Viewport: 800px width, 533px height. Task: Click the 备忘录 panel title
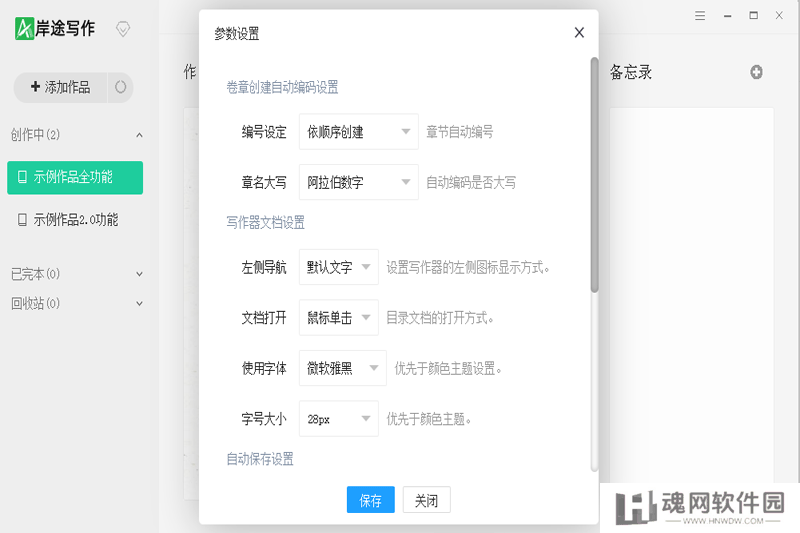pos(631,72)
